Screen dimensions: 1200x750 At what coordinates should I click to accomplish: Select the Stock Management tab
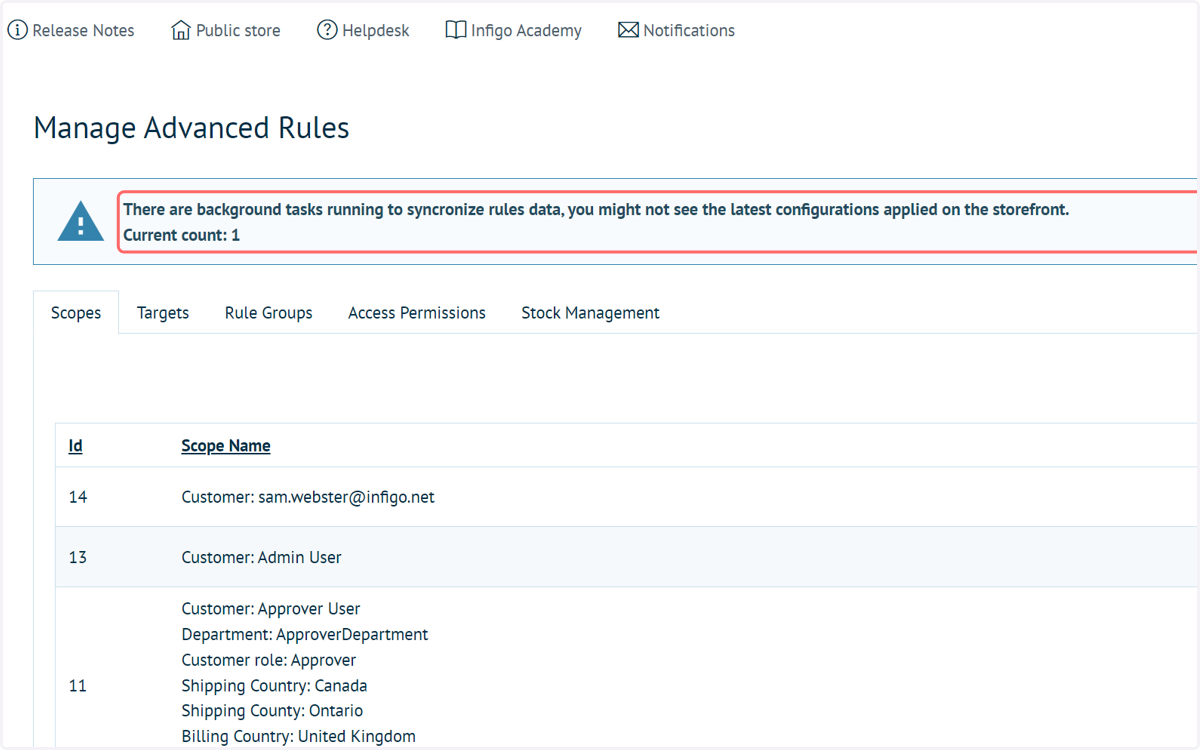(590, 313)
